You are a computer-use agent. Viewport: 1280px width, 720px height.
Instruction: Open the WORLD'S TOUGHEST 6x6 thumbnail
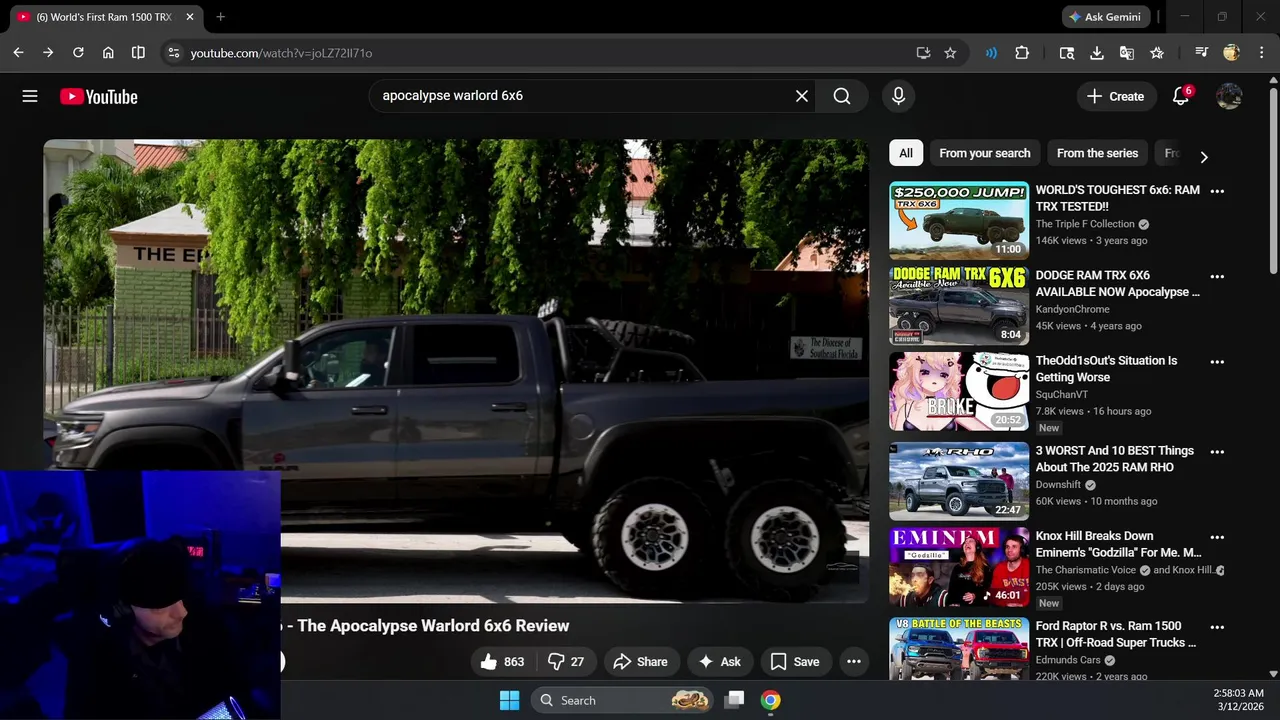tap(959, 220)
